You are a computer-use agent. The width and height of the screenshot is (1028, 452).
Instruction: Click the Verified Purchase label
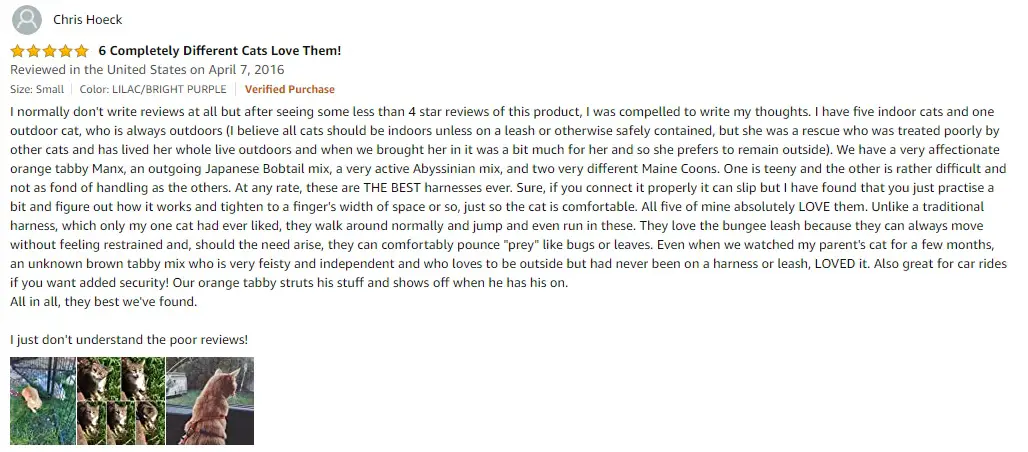coord(290,89)
